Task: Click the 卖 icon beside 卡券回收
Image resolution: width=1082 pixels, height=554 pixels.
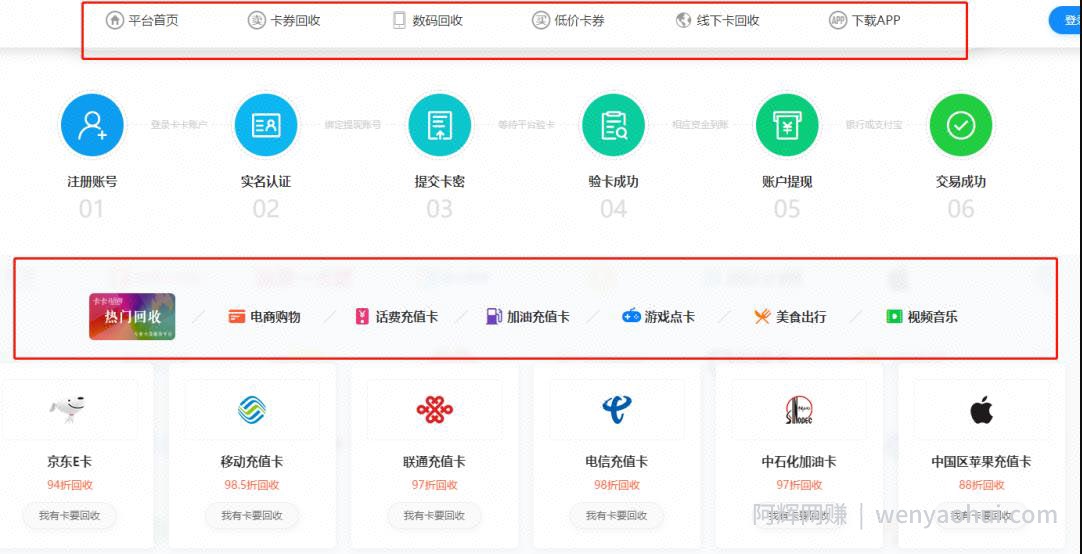Action: (x=257, y=20)
